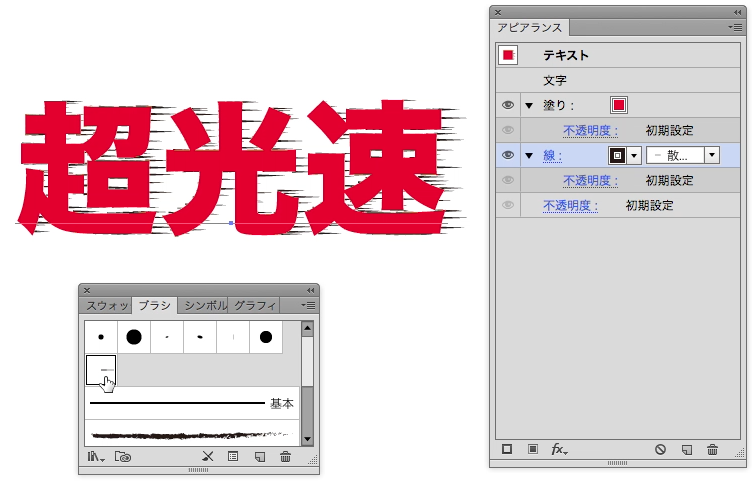Delete selected item trash icon in Appearance

(x=712, y=449)
